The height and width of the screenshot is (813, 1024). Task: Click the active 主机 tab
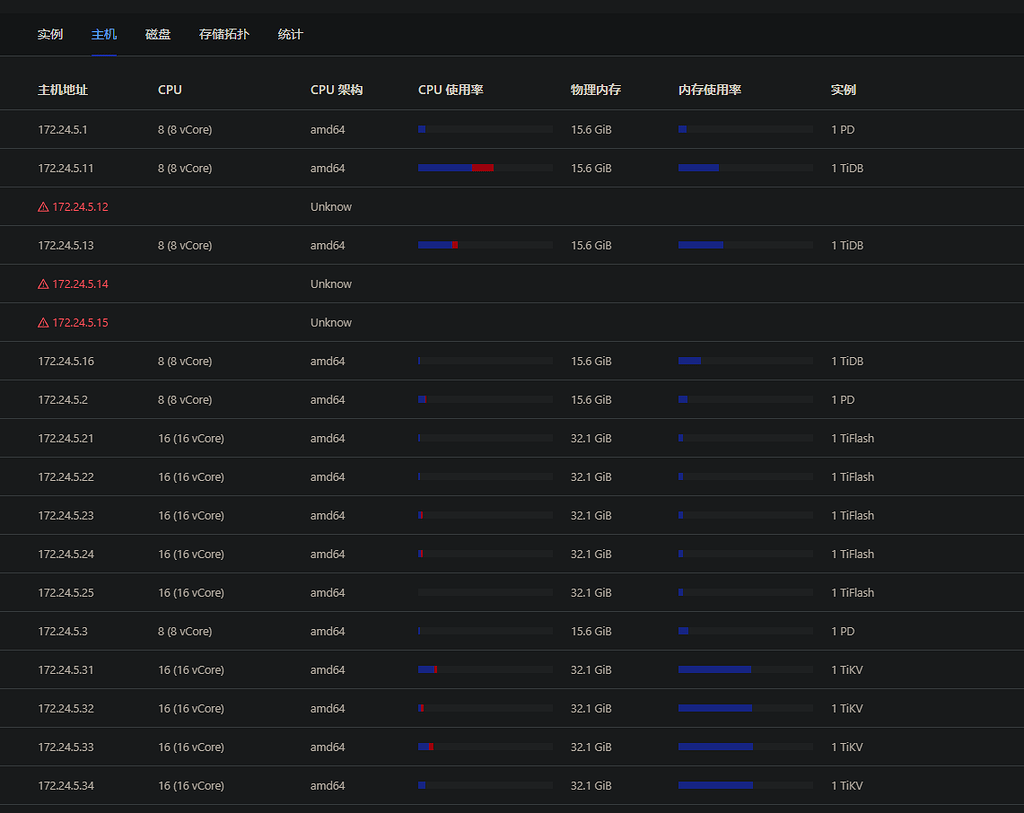pyautogui.click(x=103, y=33)
